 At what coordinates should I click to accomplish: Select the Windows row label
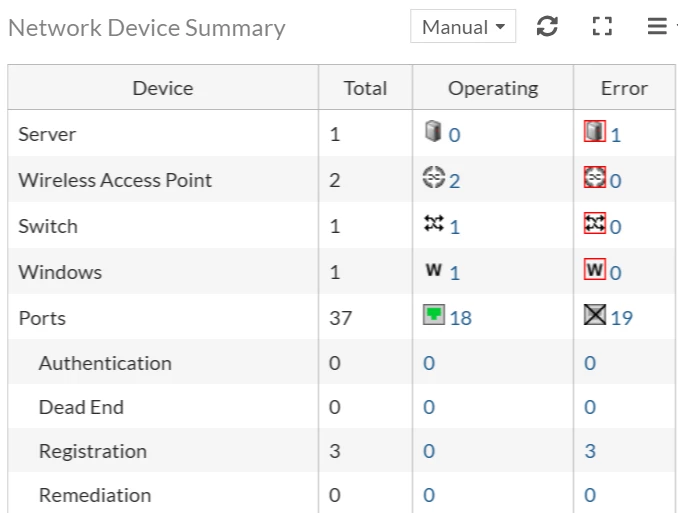(60, 272)
